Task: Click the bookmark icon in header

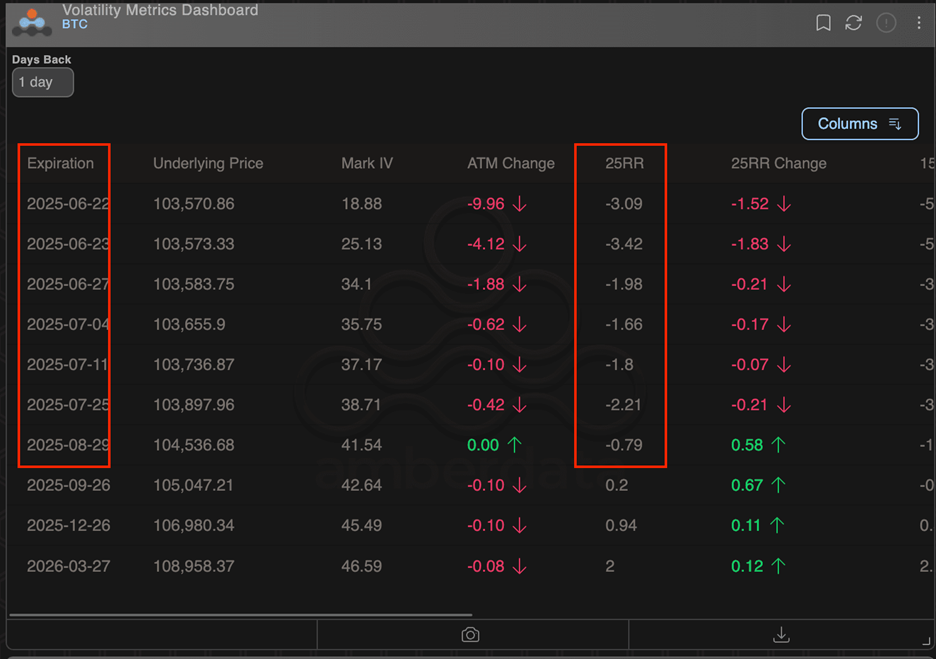Action: [x=823, y=23]
